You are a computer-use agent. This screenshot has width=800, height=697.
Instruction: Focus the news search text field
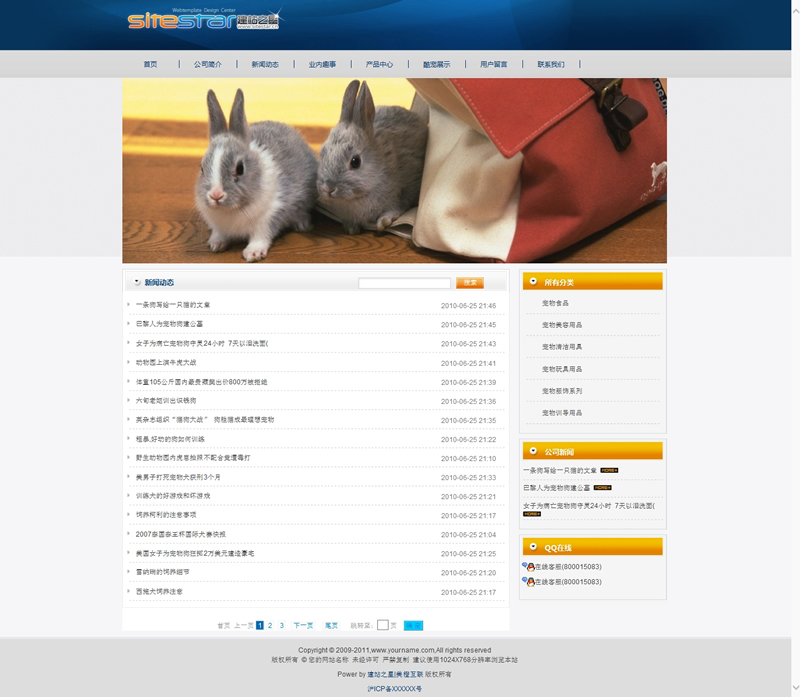tap(404, 283)
